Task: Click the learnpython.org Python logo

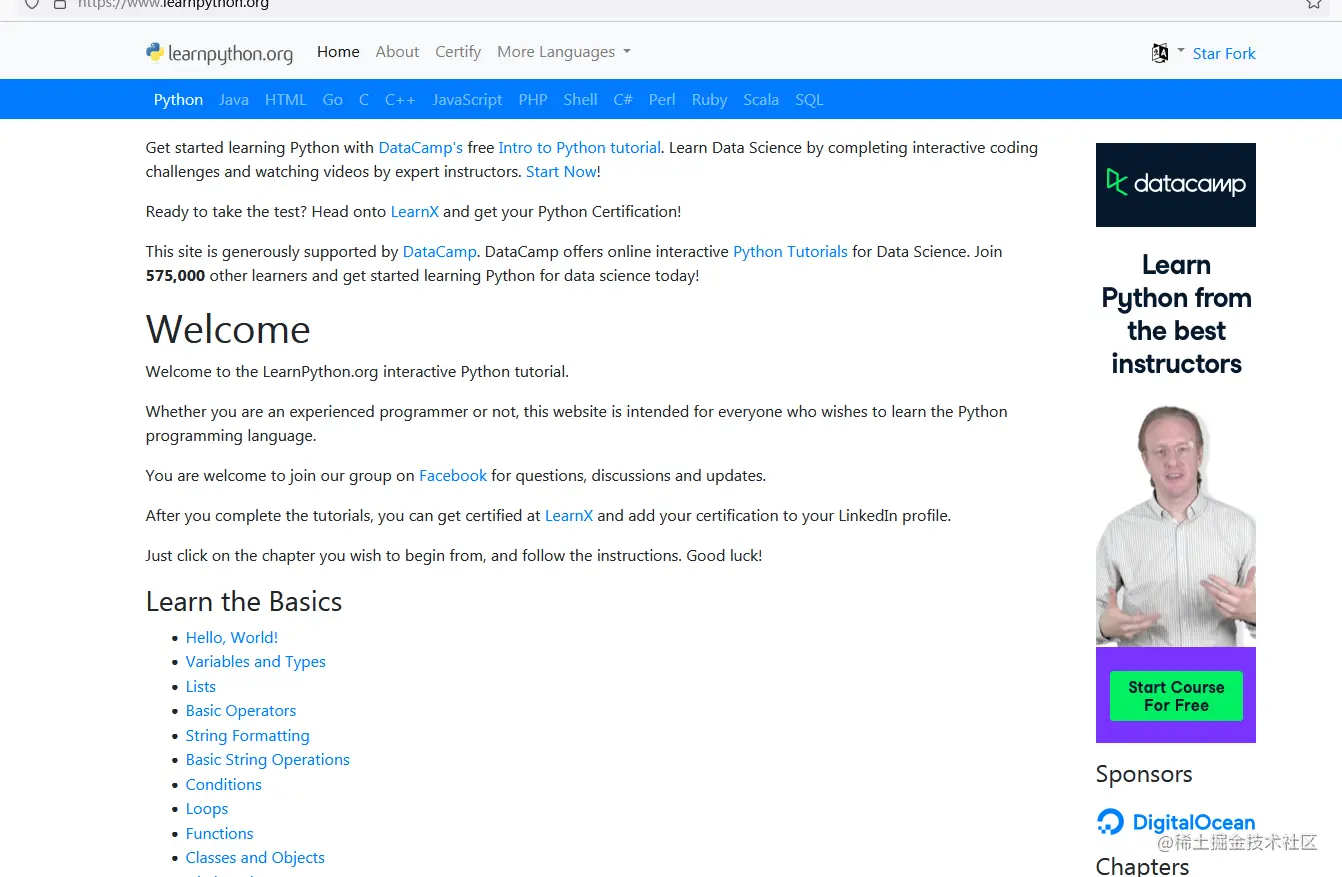Action: click(219, 53)
